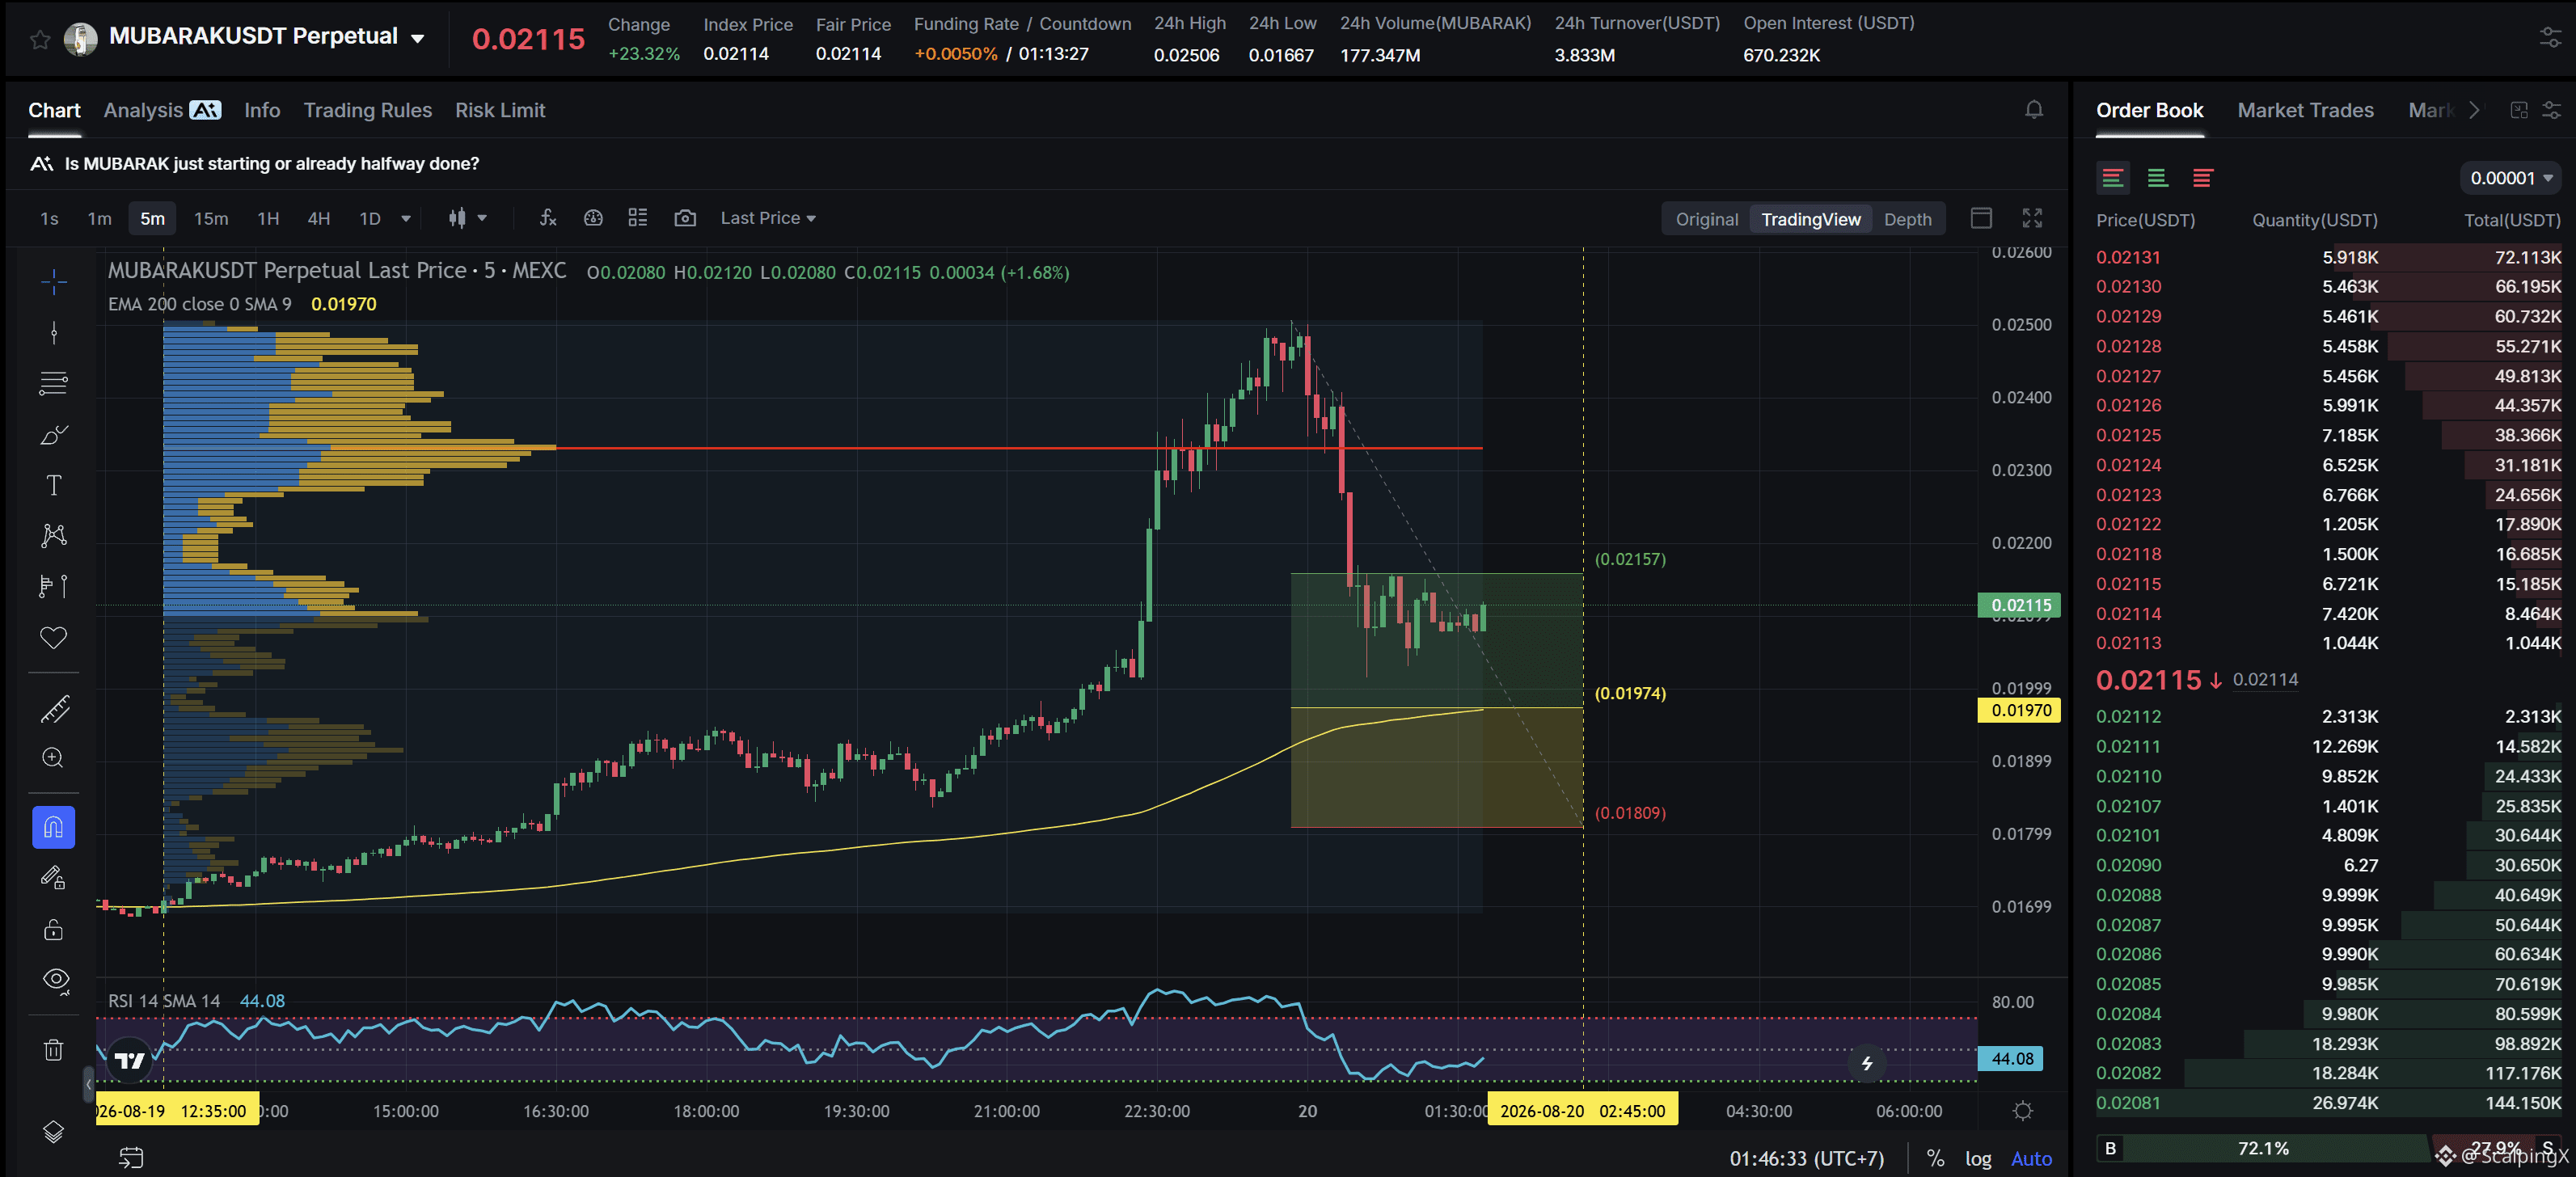Open the chart gauge indicator icon
The image size is (2576, 1177).
click(x=593, y=218)
